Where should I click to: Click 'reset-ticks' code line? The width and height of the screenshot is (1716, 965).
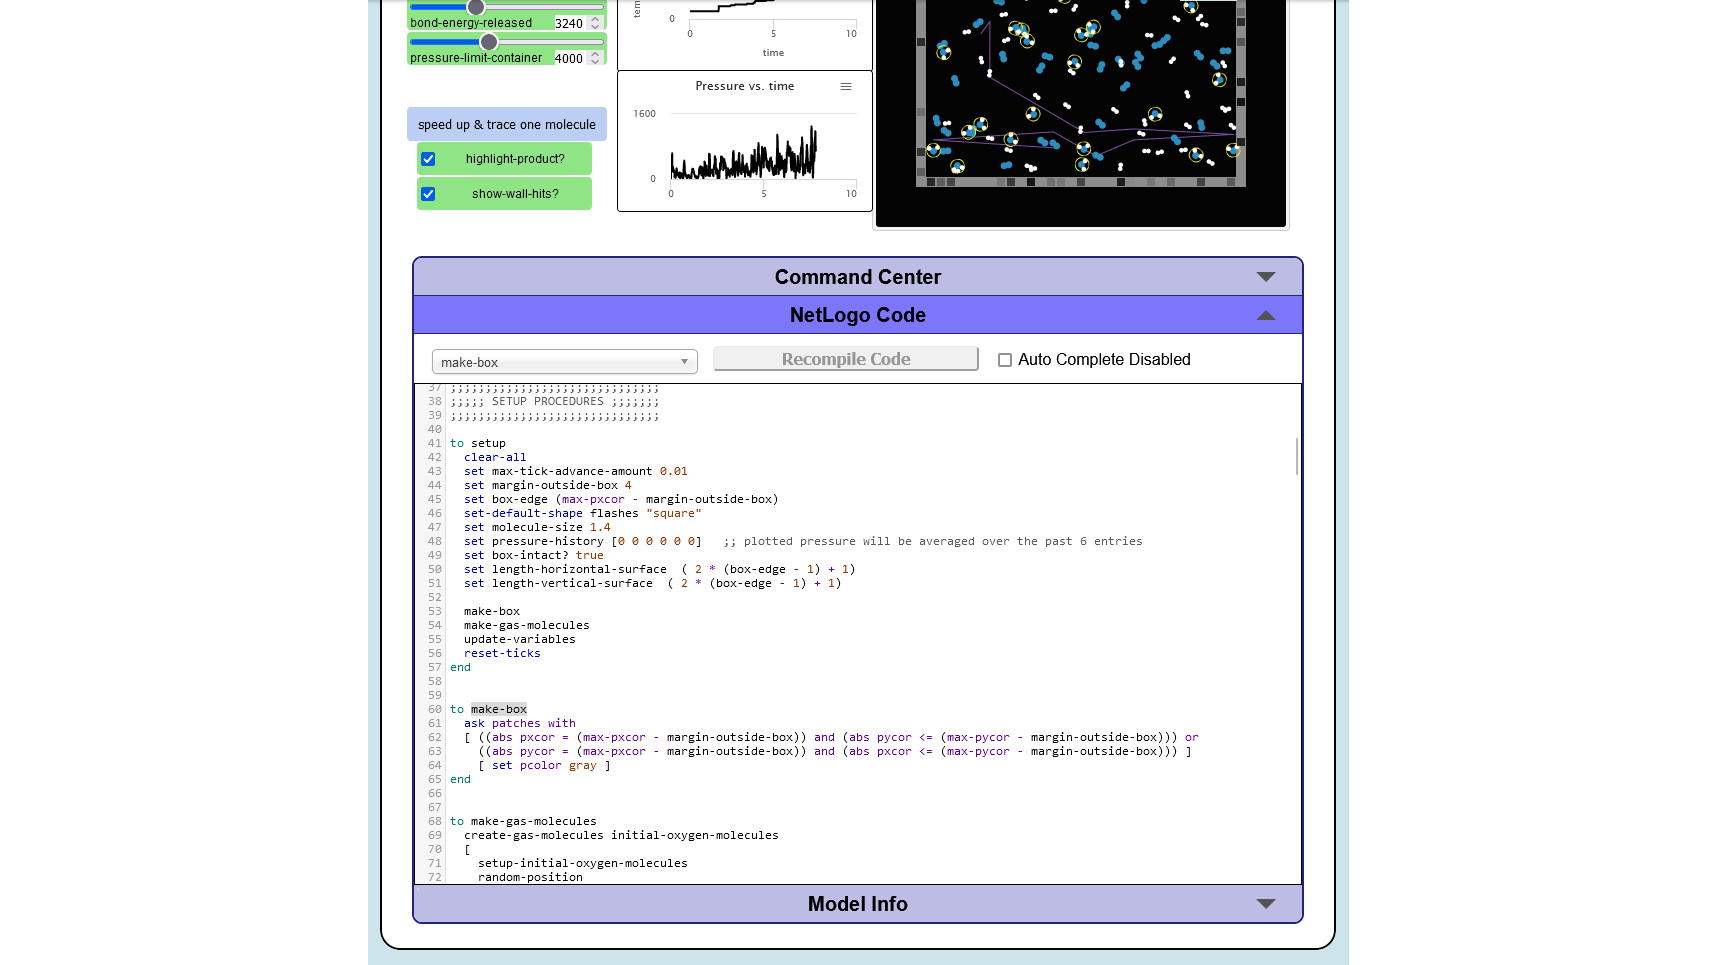click(x=502, y=653)
